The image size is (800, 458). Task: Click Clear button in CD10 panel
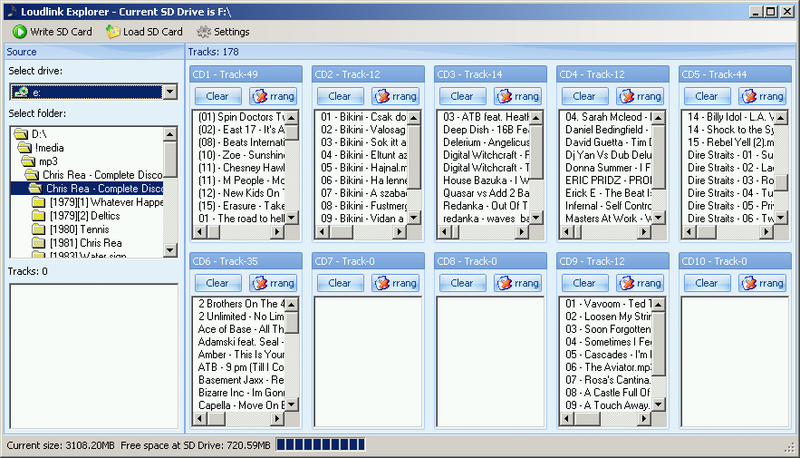click(x=707, y=283)
